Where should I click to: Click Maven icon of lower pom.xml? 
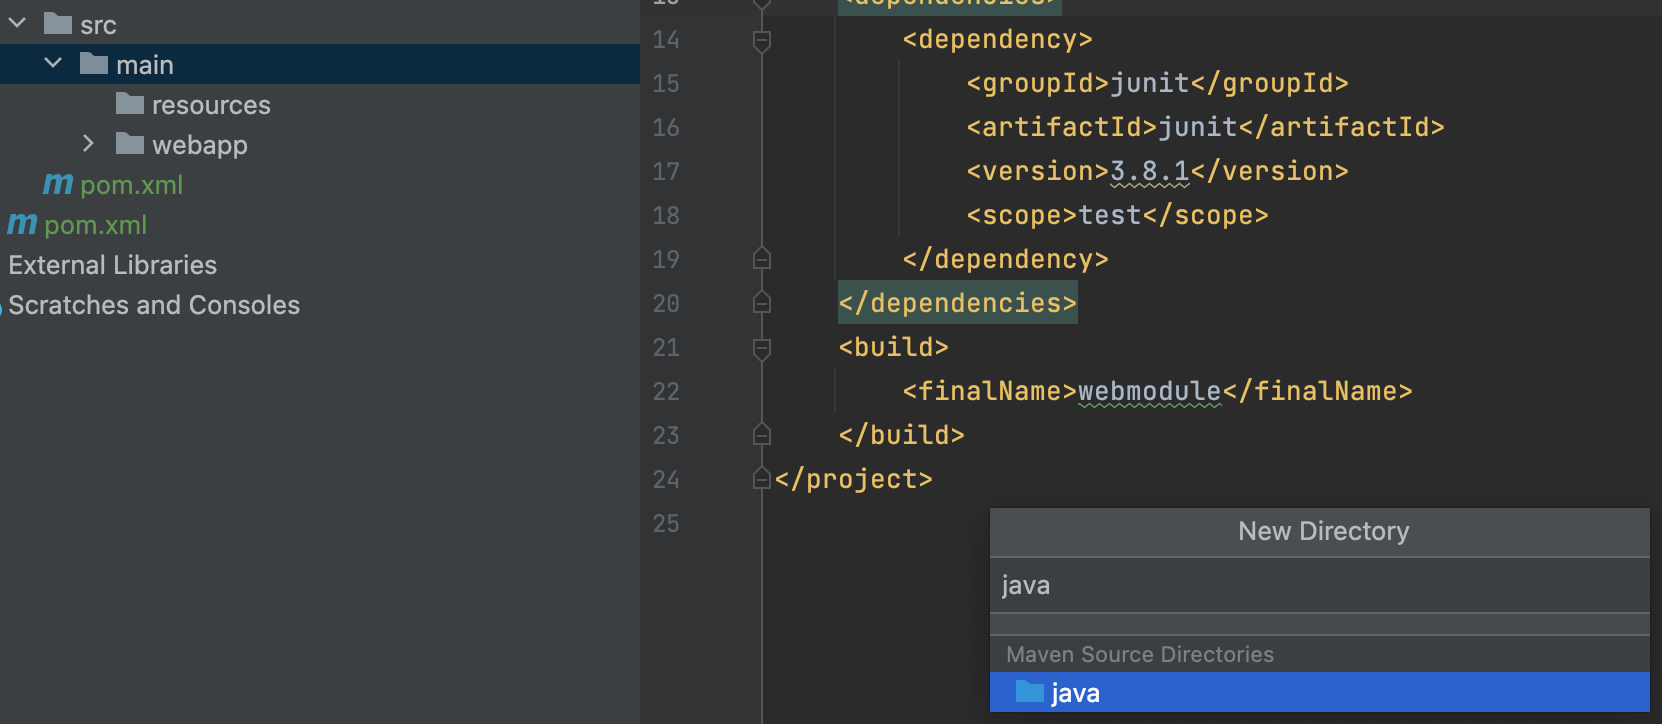point(22,224)
